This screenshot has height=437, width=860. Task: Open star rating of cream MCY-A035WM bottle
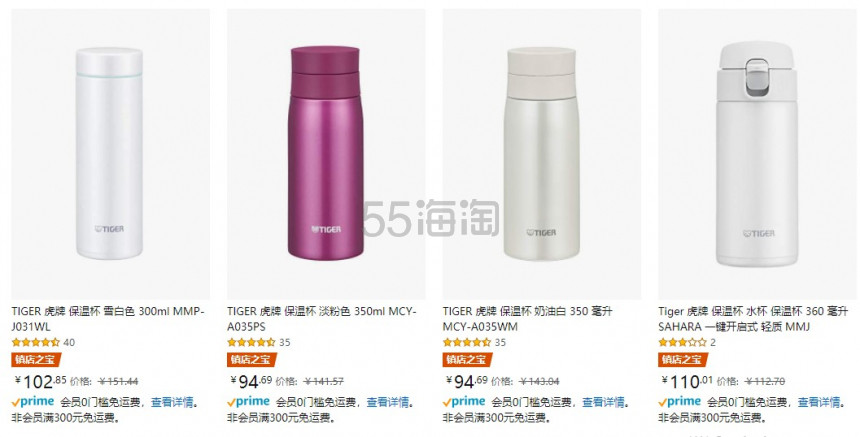467,343
